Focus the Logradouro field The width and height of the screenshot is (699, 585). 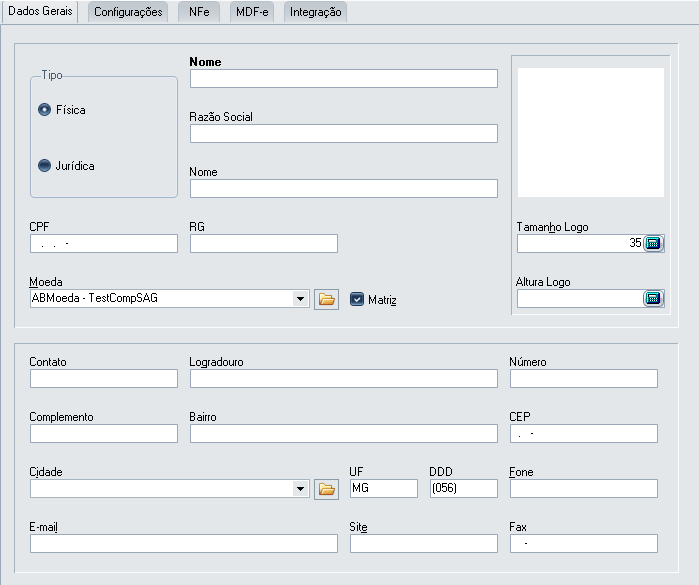pos(344,379)
